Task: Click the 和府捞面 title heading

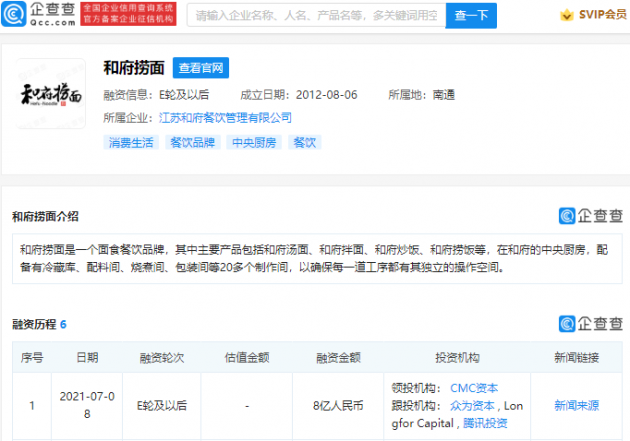Action: point(134,67)
